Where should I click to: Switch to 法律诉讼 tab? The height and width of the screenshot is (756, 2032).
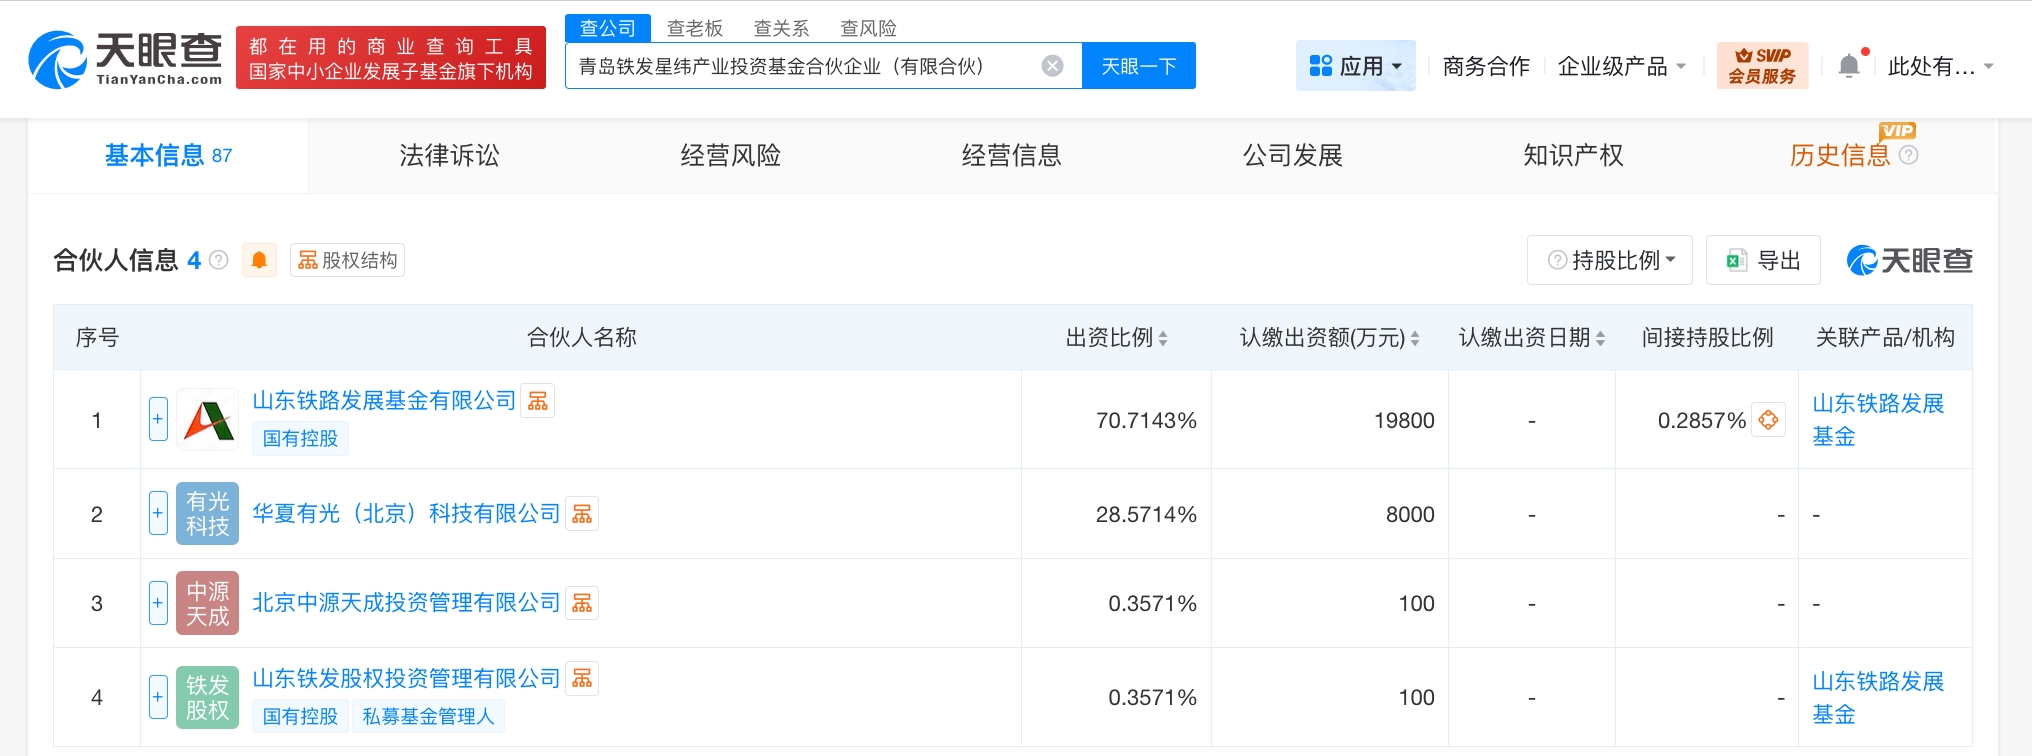(449, 155)
